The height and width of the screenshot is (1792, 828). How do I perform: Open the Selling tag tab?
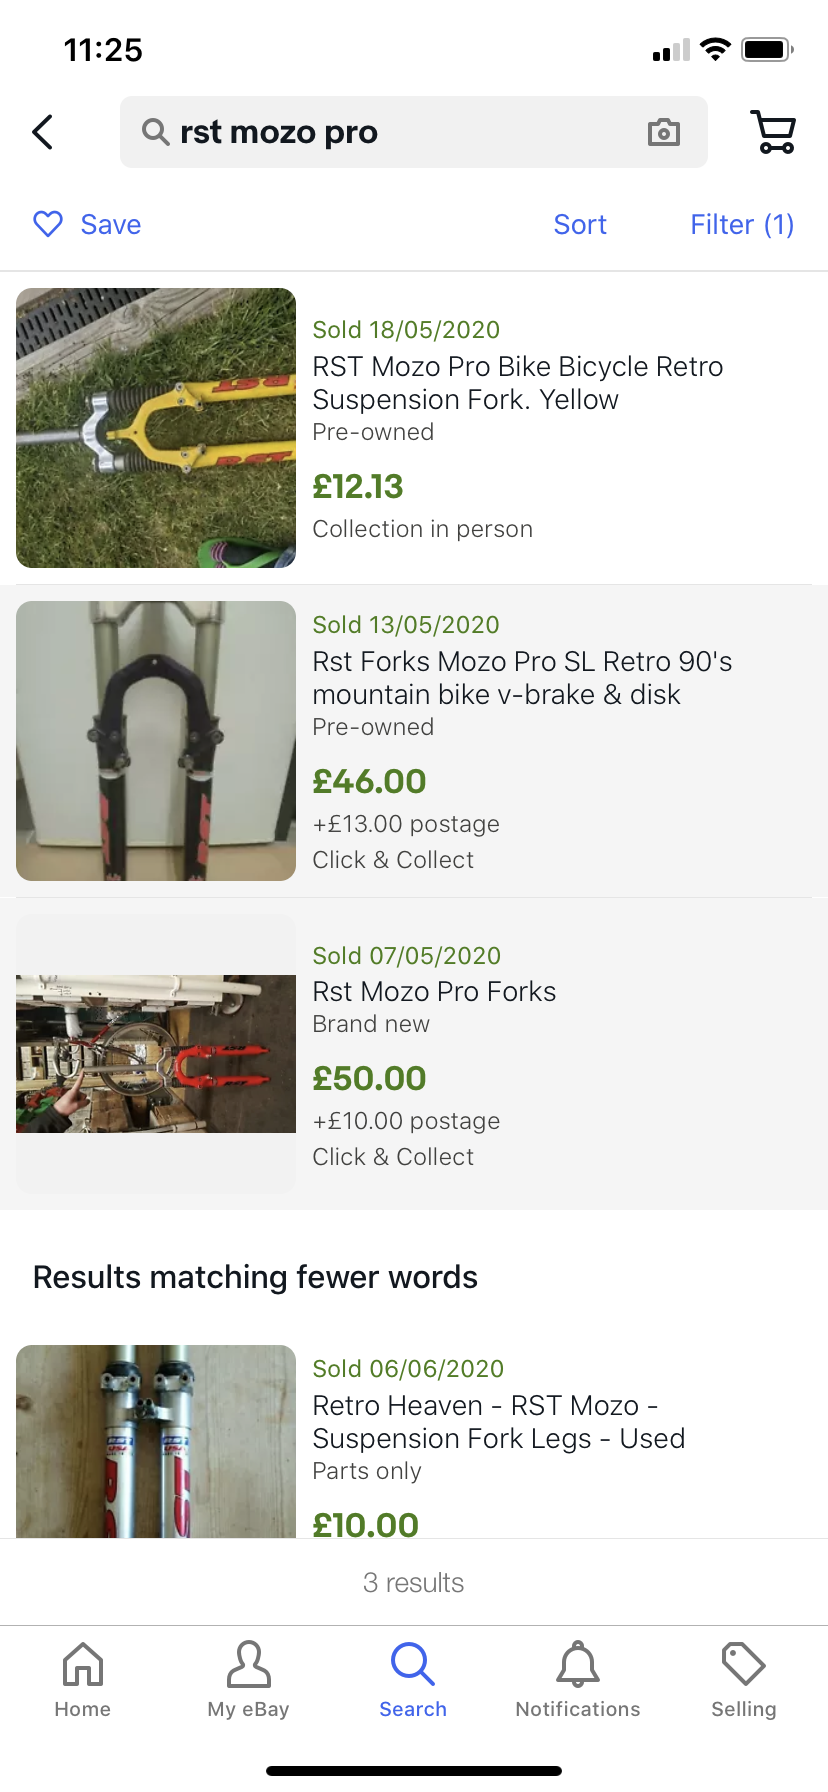tap(743, 1680)
